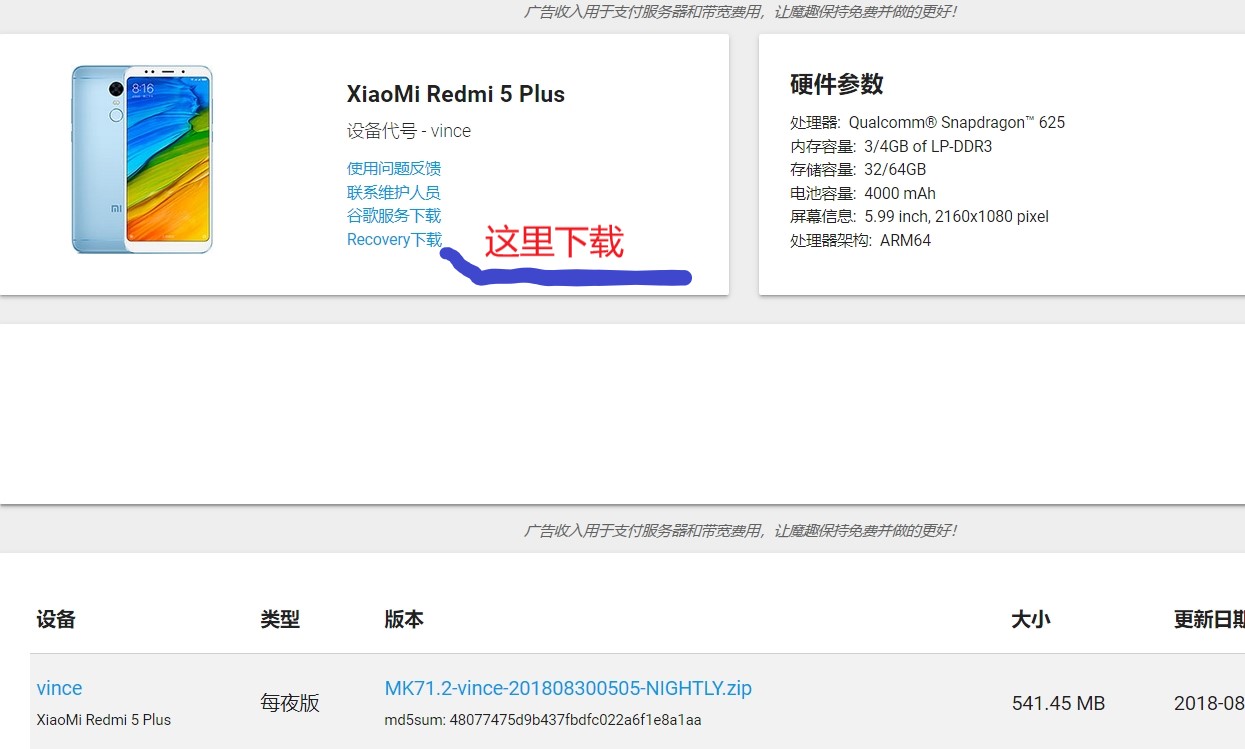Screen dimensions: 1245x749
Task: Select the XiaoMi Redmi 5 Plus title
Action: point(456,94)
